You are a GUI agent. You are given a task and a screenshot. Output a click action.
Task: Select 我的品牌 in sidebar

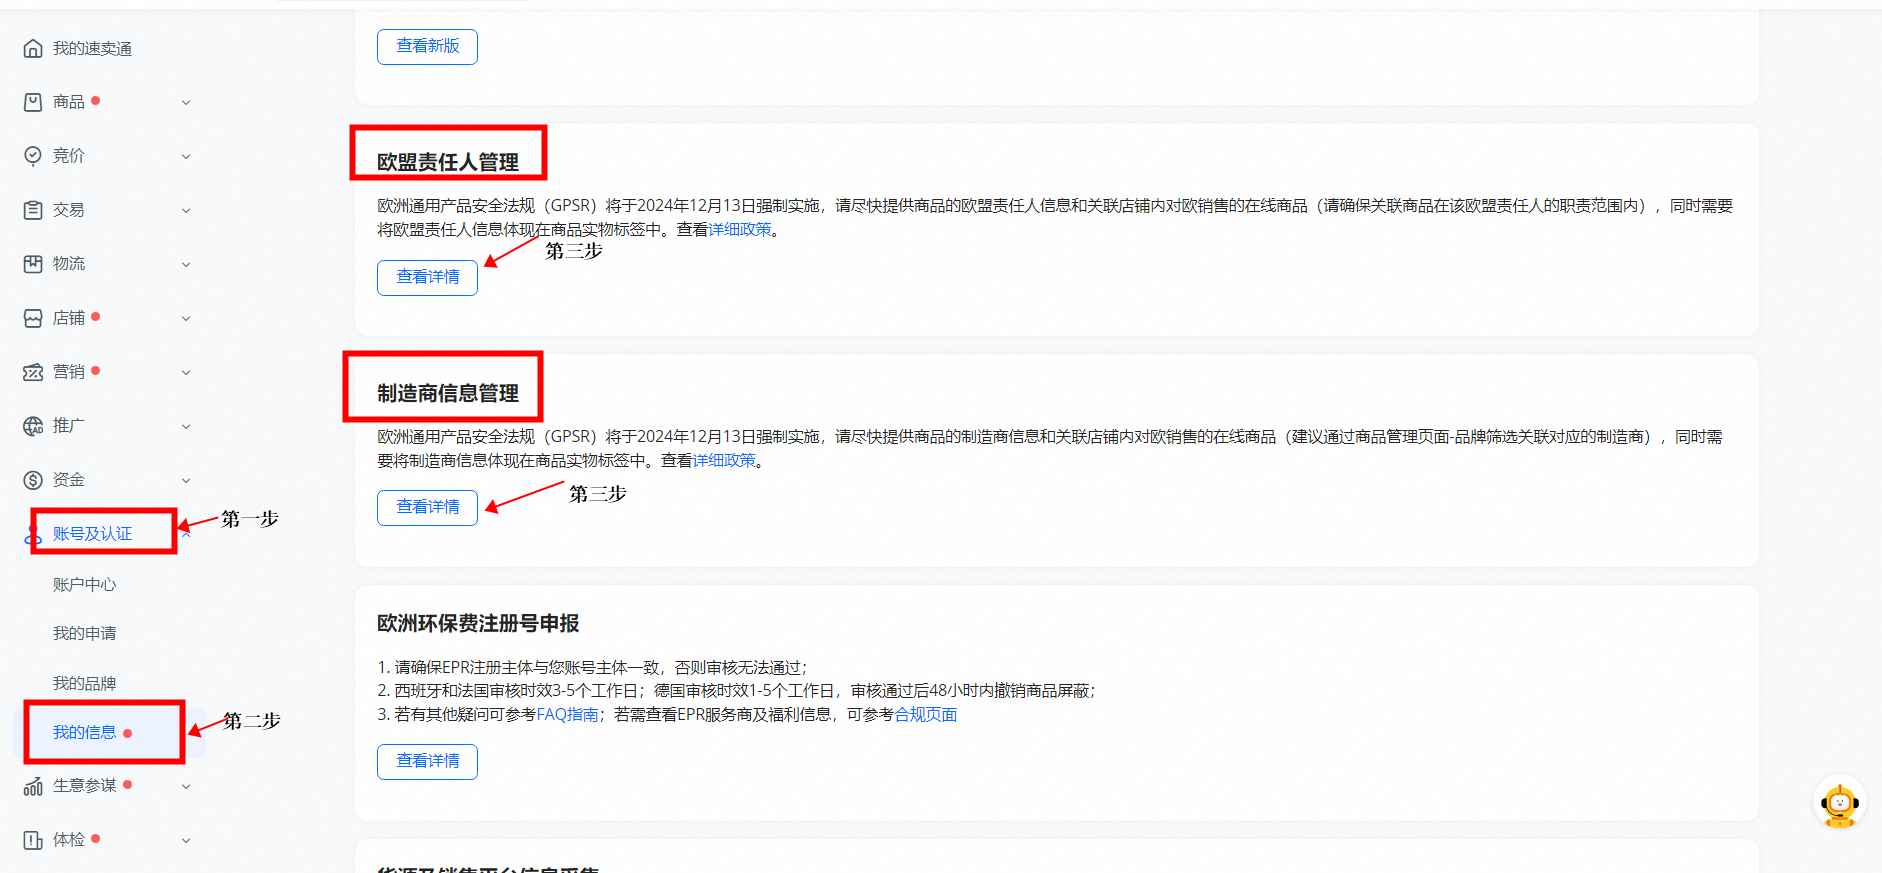coord(84,683)
